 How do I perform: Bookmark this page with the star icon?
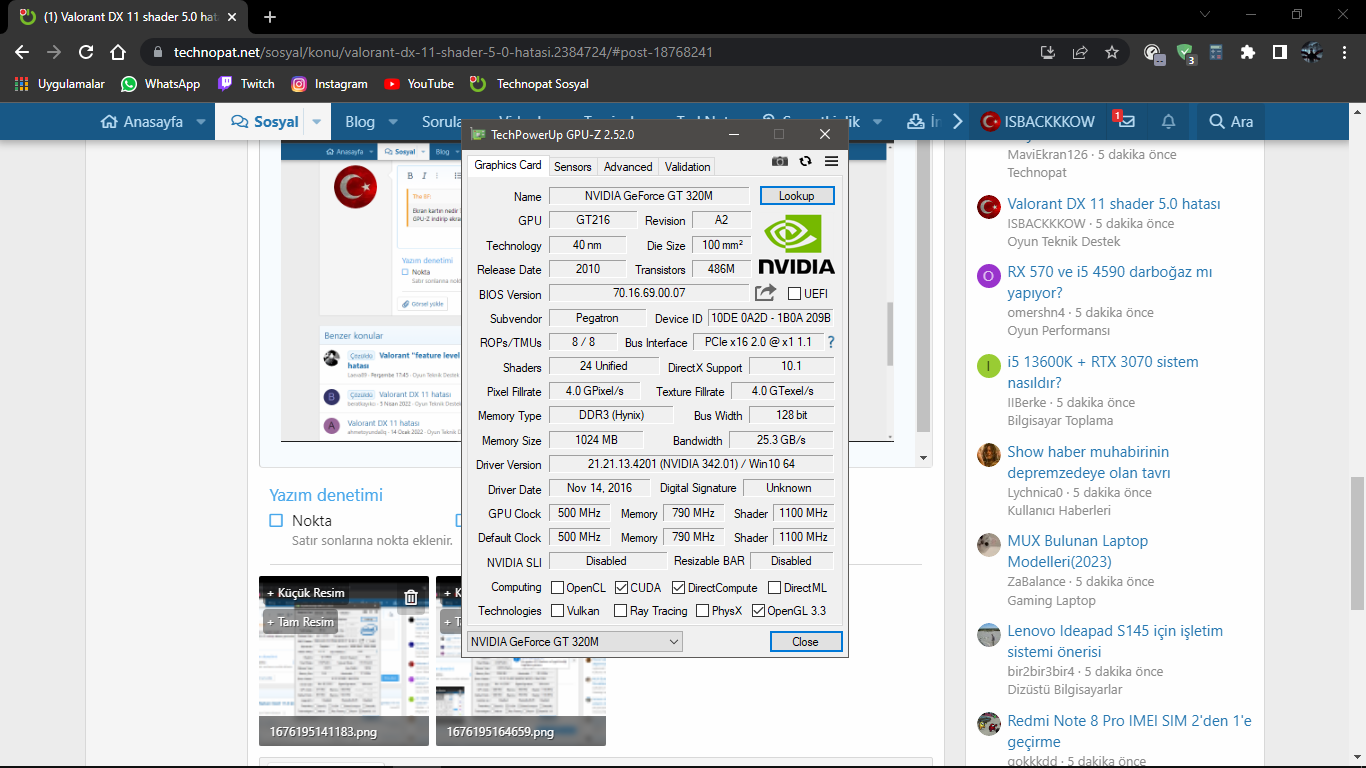tap(1112, 52)
